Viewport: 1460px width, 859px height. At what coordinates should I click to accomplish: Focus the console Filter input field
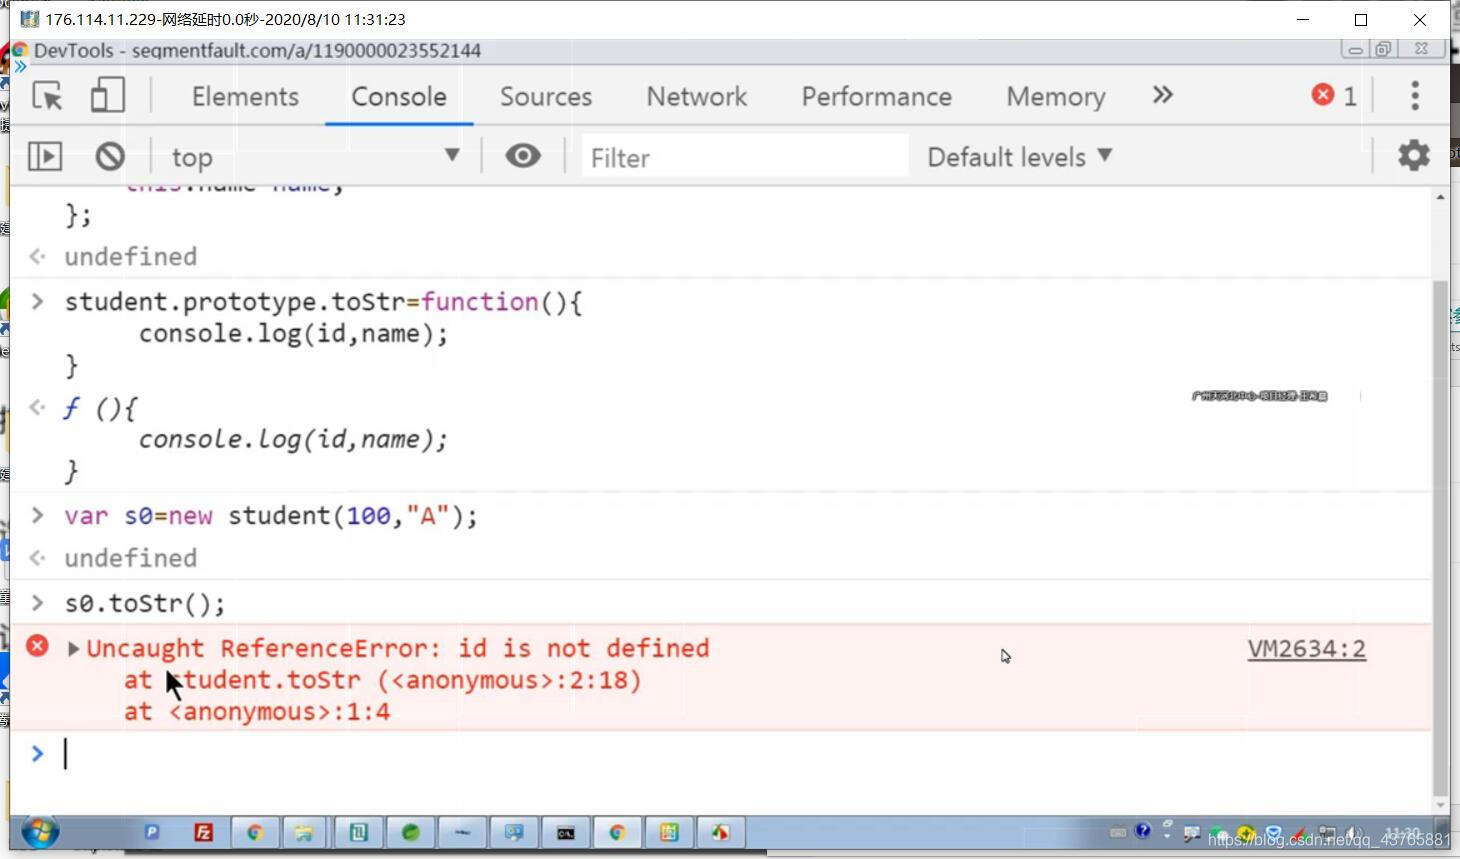(x=745, y=157)
